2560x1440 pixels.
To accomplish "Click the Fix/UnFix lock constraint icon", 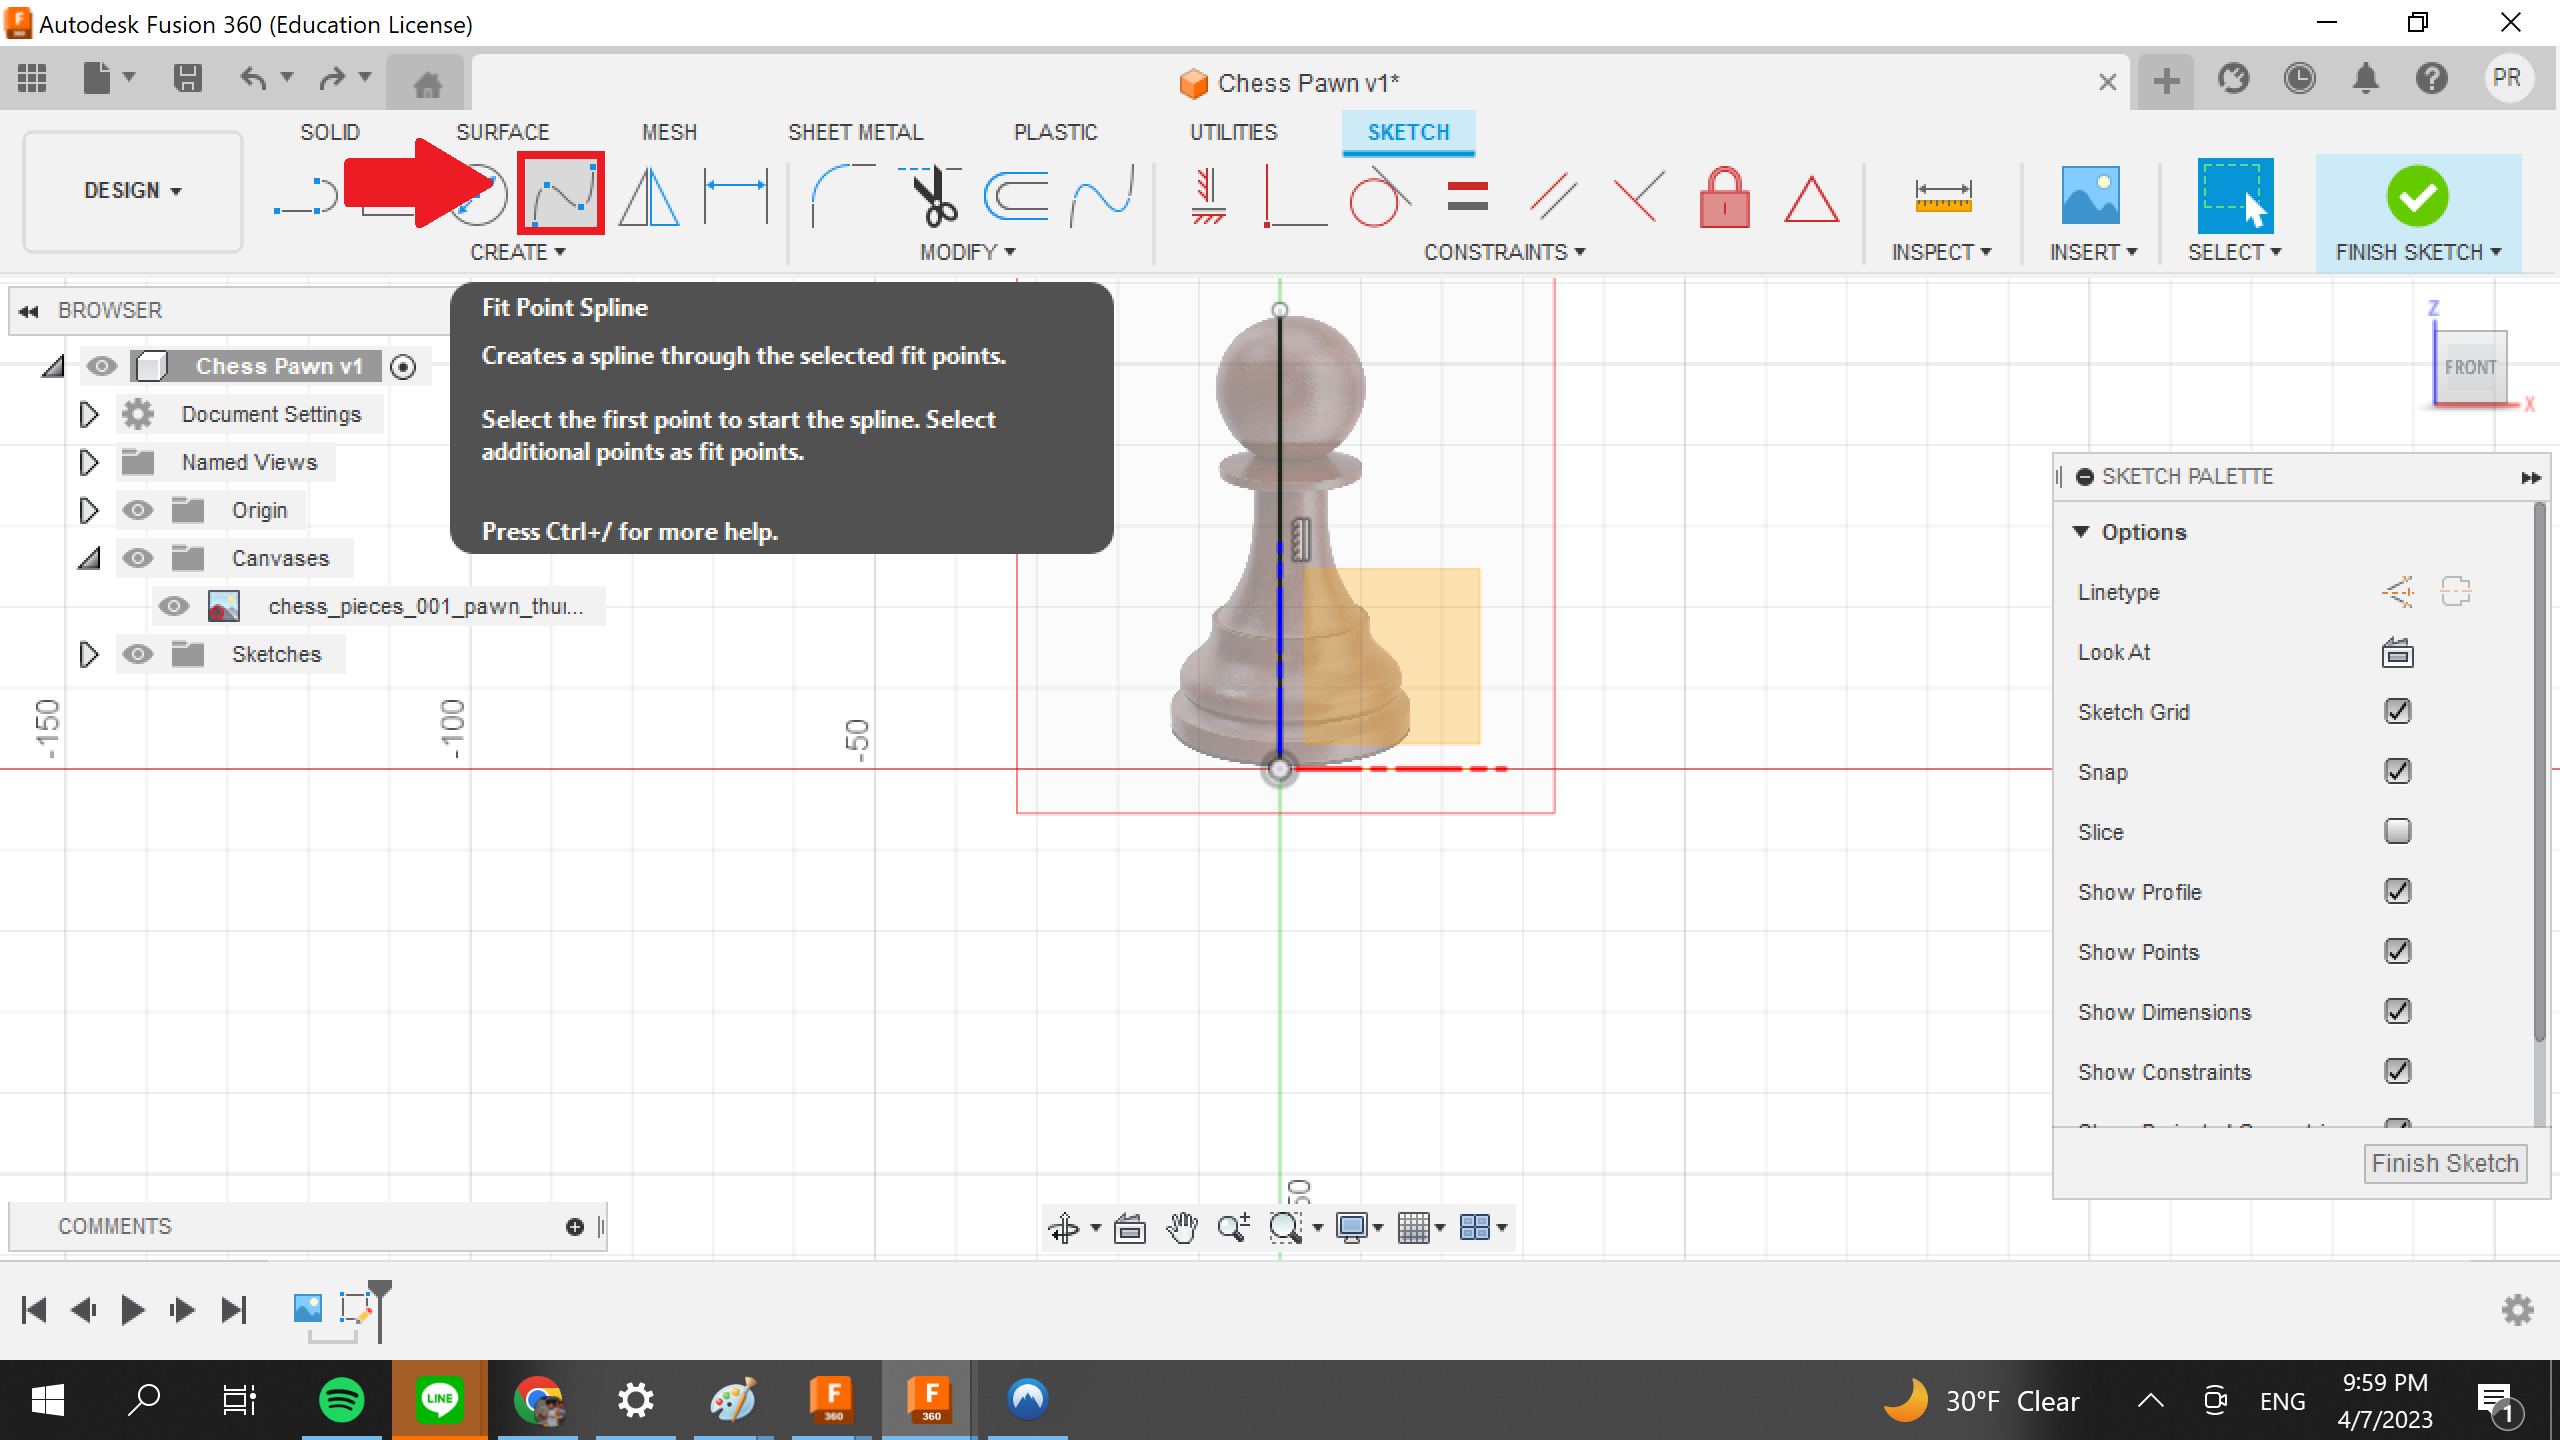I will pos(1725,198).
